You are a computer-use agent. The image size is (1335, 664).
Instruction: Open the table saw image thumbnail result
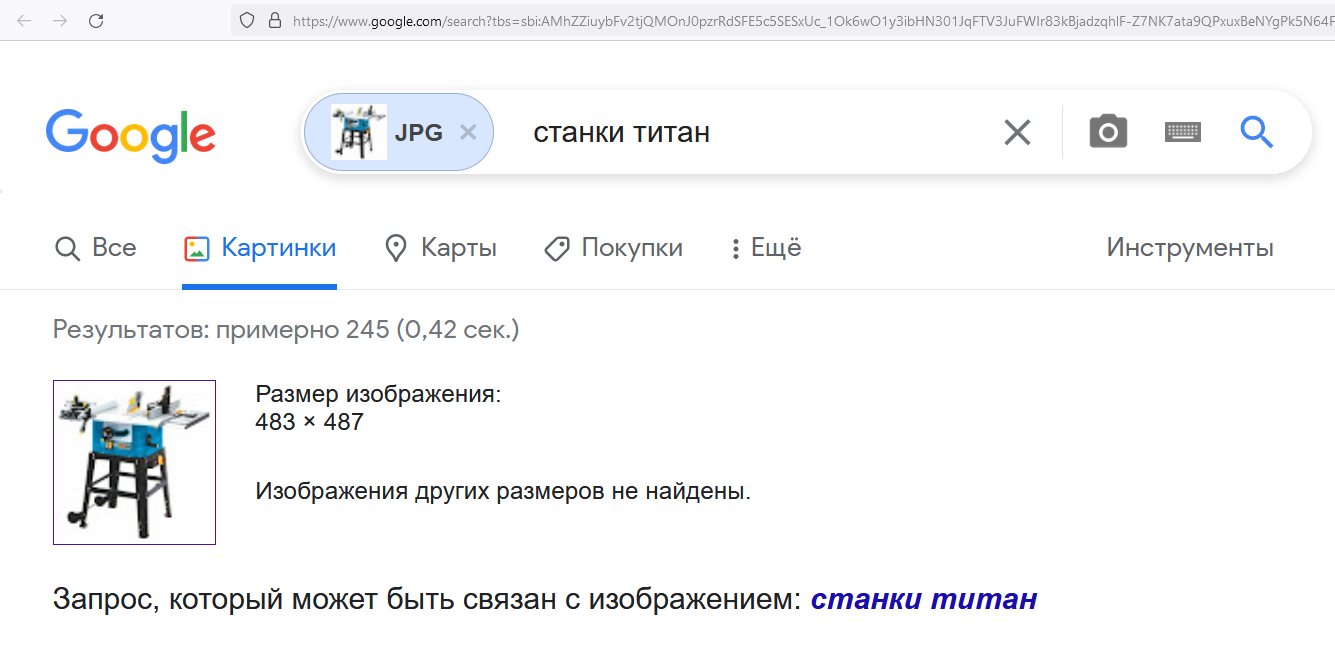click(x=134, y=462)
